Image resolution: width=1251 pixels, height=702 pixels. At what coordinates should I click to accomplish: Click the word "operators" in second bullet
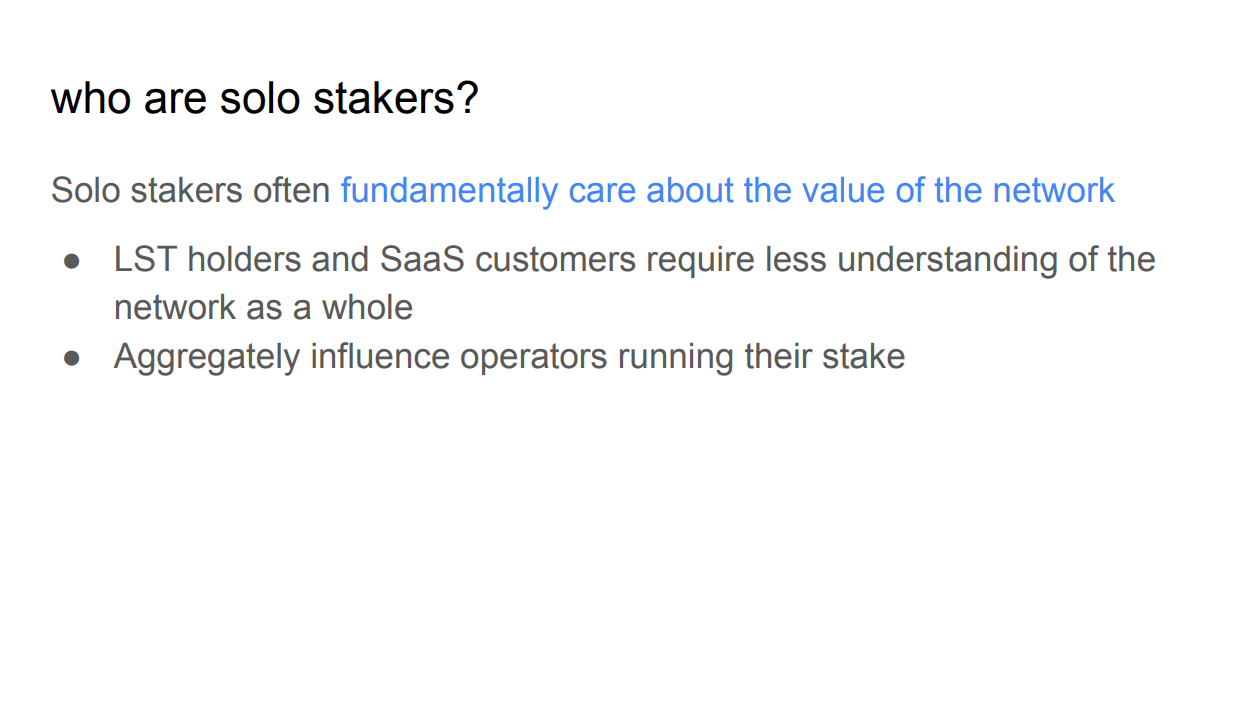pos(533,357)
